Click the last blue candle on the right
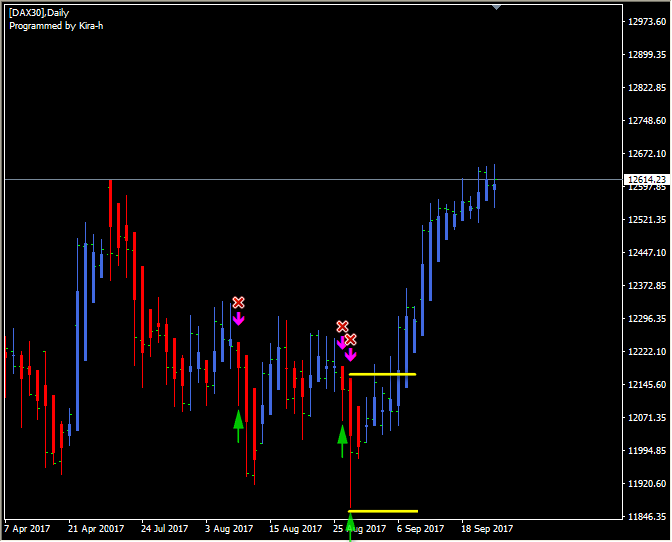The image size is (672, 542). point(495,186)
